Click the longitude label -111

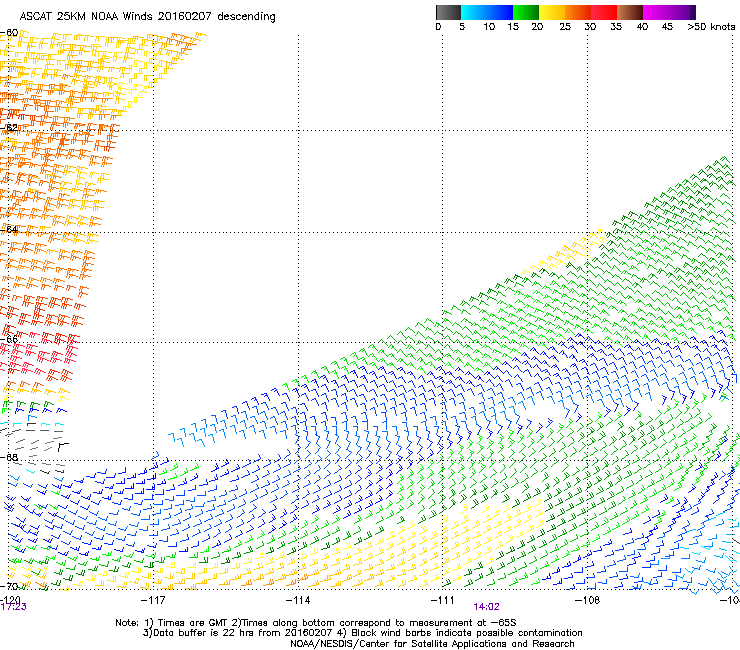(443, 600)
